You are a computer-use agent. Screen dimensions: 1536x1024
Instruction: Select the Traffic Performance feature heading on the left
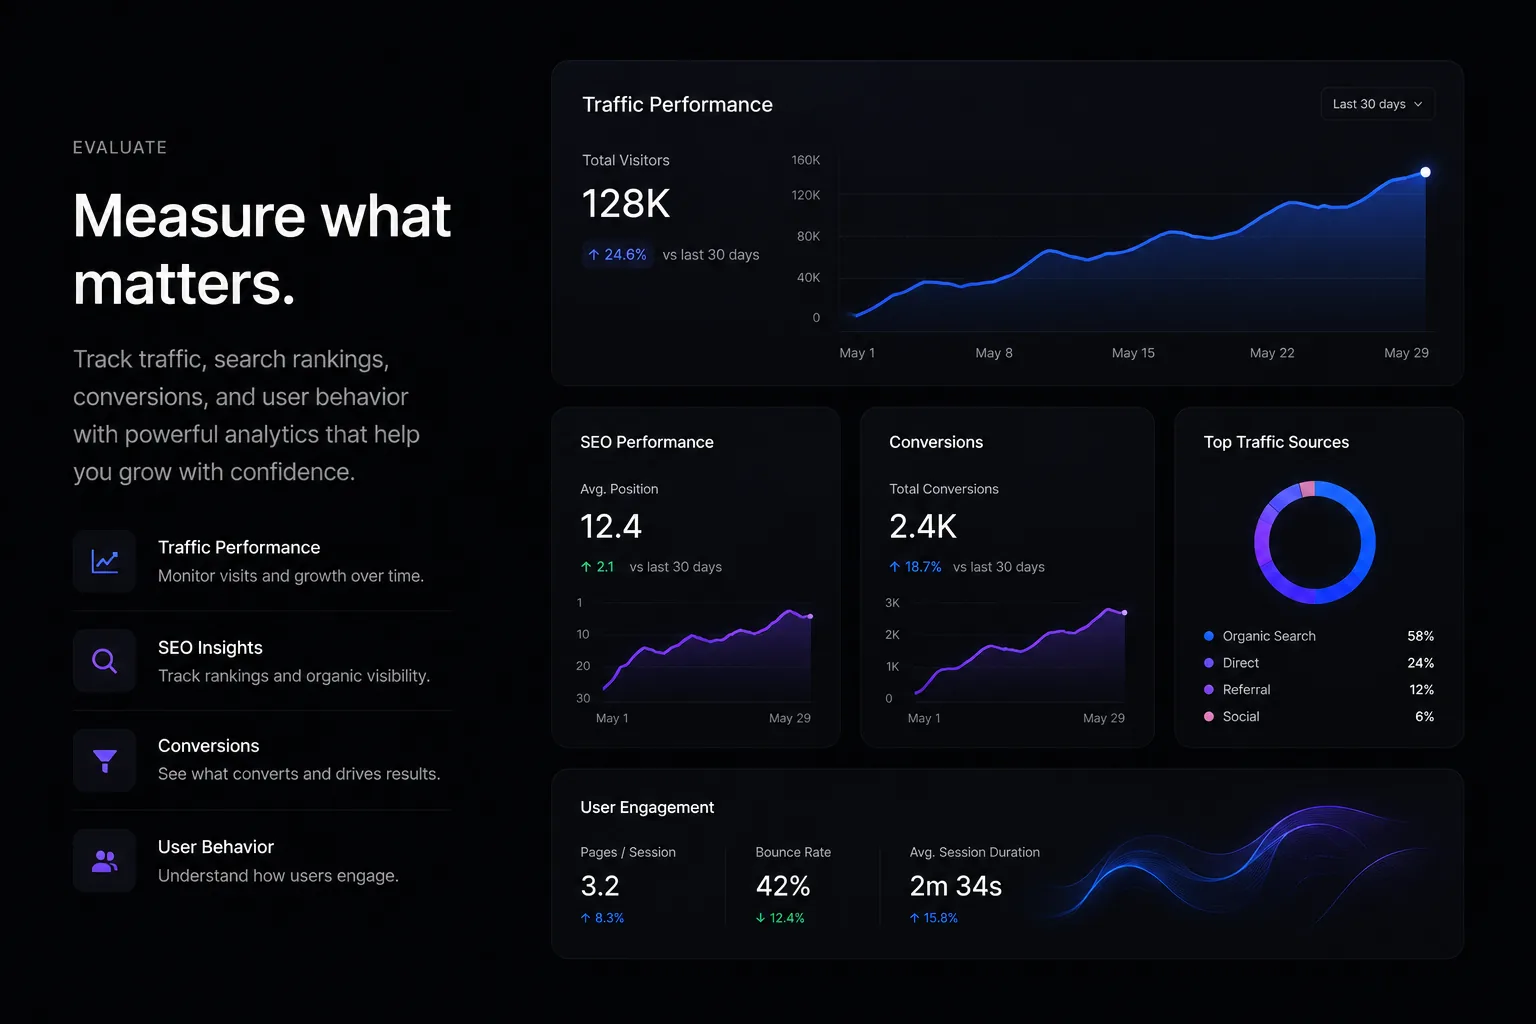click(x=239, y=547)
